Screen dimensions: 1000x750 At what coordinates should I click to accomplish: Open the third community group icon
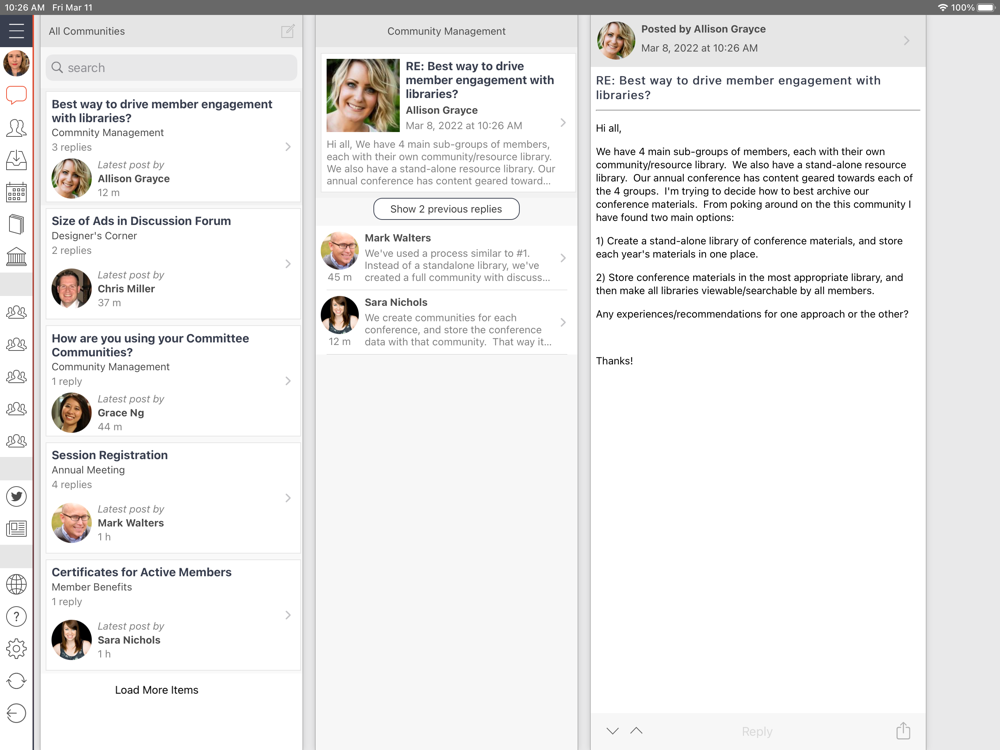[x=16, y=376]
